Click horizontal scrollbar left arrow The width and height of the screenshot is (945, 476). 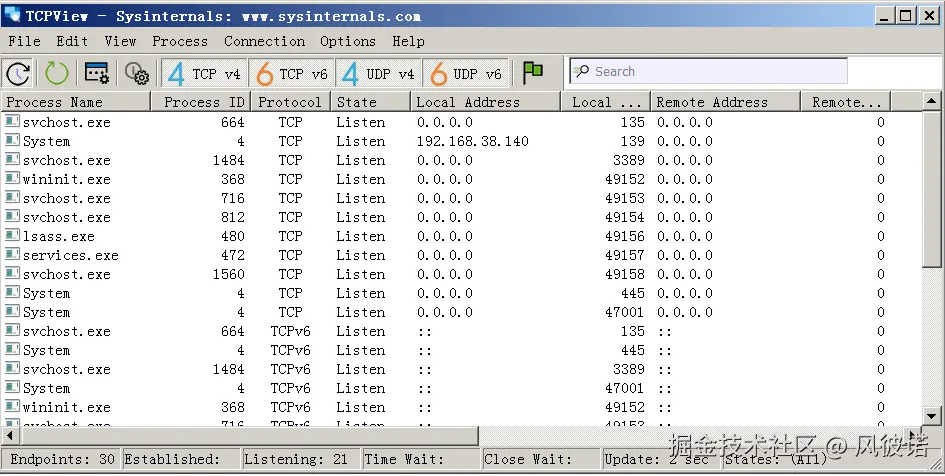10,435
